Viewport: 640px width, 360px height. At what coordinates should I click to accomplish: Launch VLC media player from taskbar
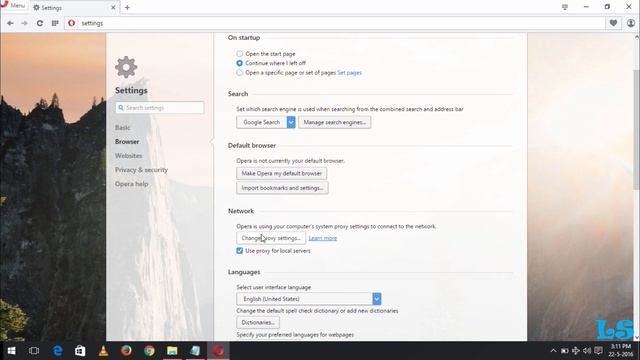[x=103, y=351]
